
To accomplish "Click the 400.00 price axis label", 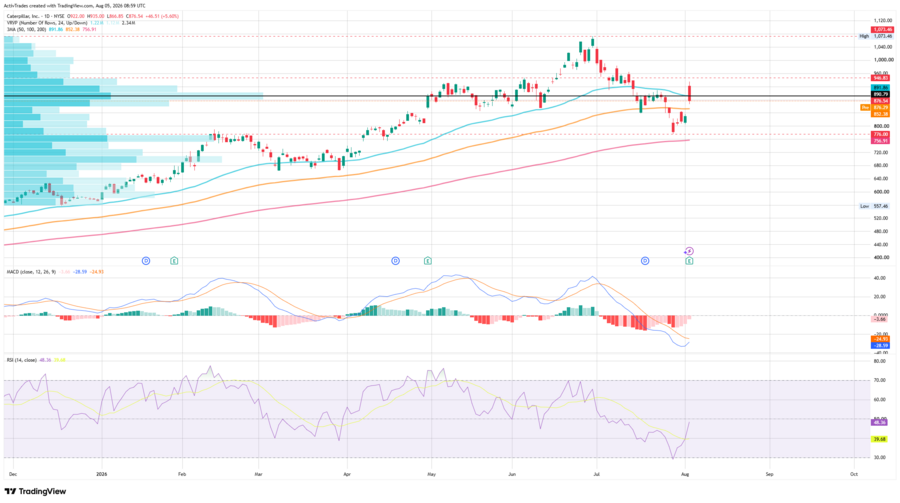I will click(880, 258).
